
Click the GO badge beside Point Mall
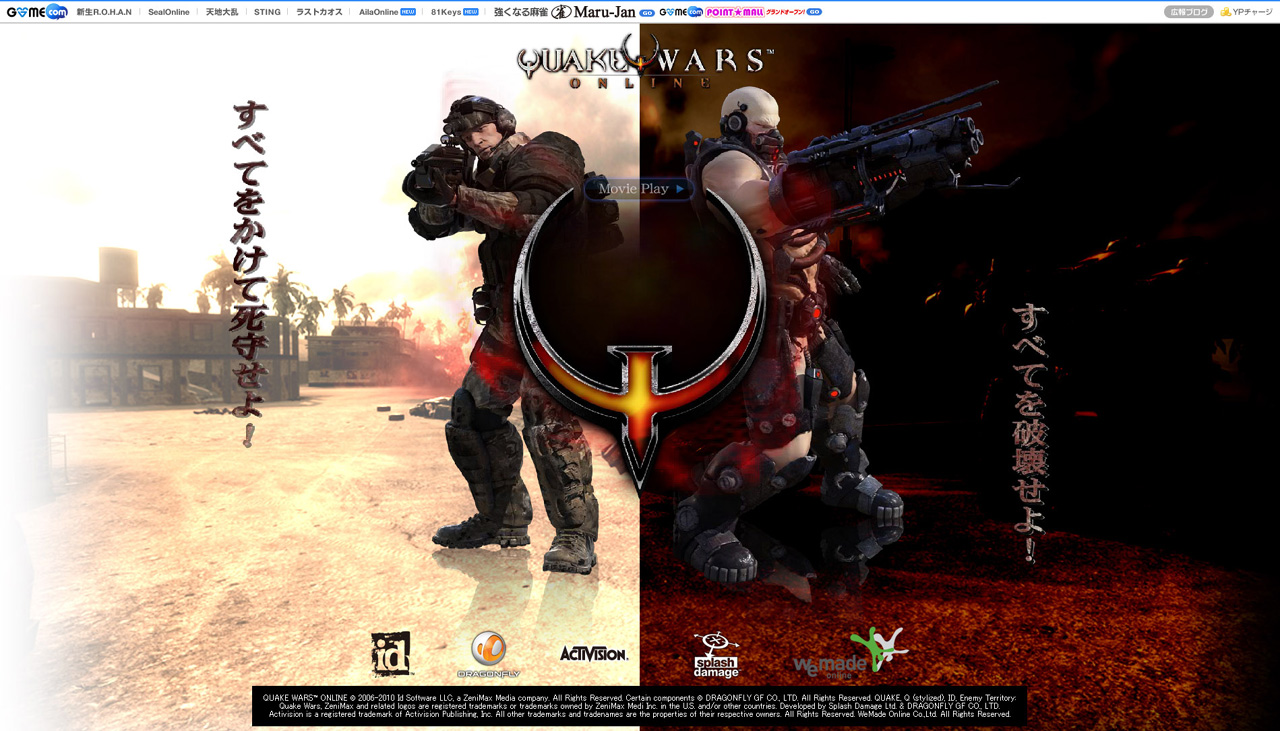[814, 12]
